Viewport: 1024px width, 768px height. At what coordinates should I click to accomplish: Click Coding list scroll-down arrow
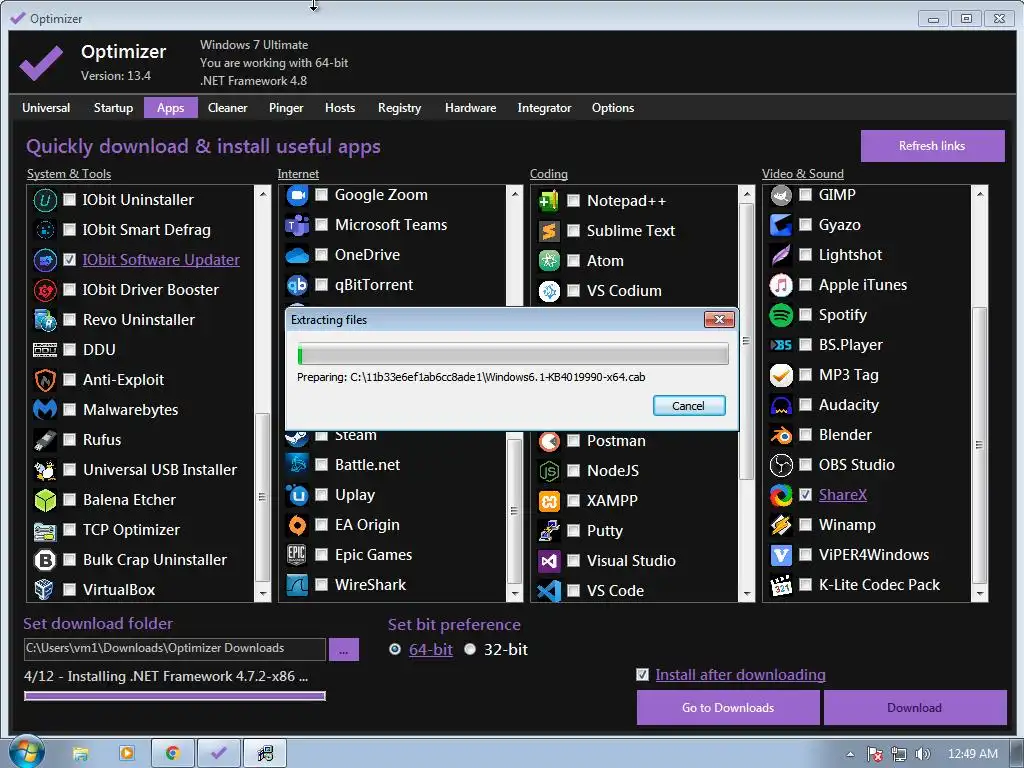click(746, 594)
